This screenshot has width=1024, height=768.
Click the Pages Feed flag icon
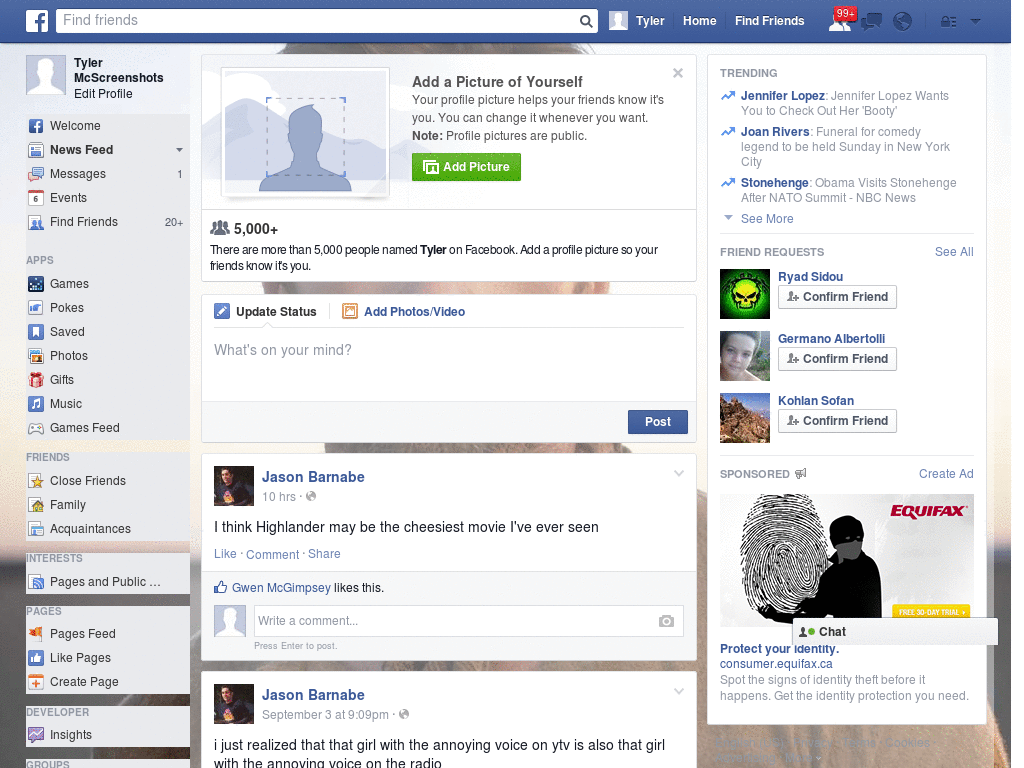pos(36,633)
